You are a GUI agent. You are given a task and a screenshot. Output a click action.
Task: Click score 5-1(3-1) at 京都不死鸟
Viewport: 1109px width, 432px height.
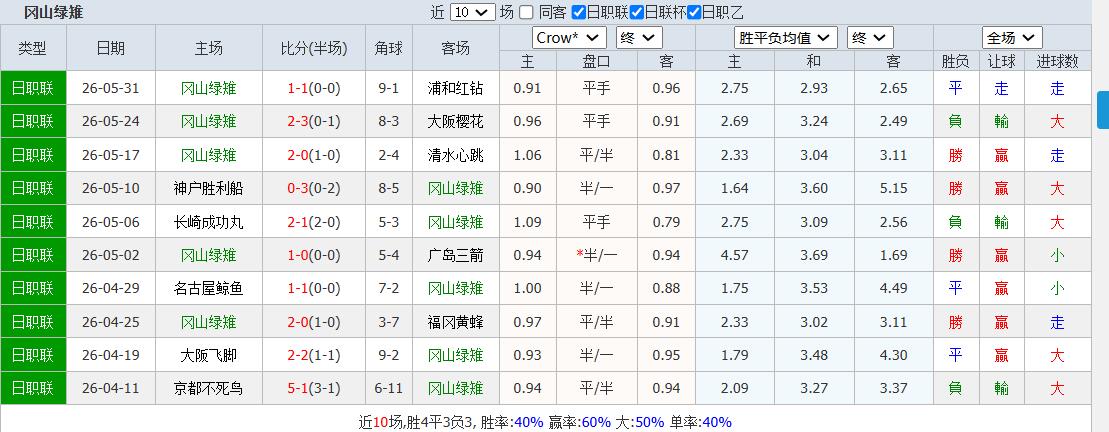[x=314, y=388]
